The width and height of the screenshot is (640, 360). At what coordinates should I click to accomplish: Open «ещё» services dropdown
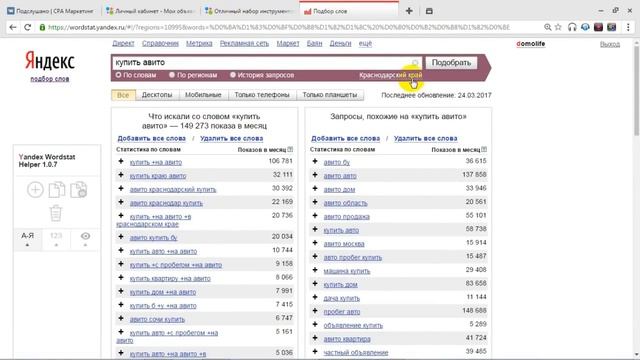pyautogui.click(x=365, y=43)
